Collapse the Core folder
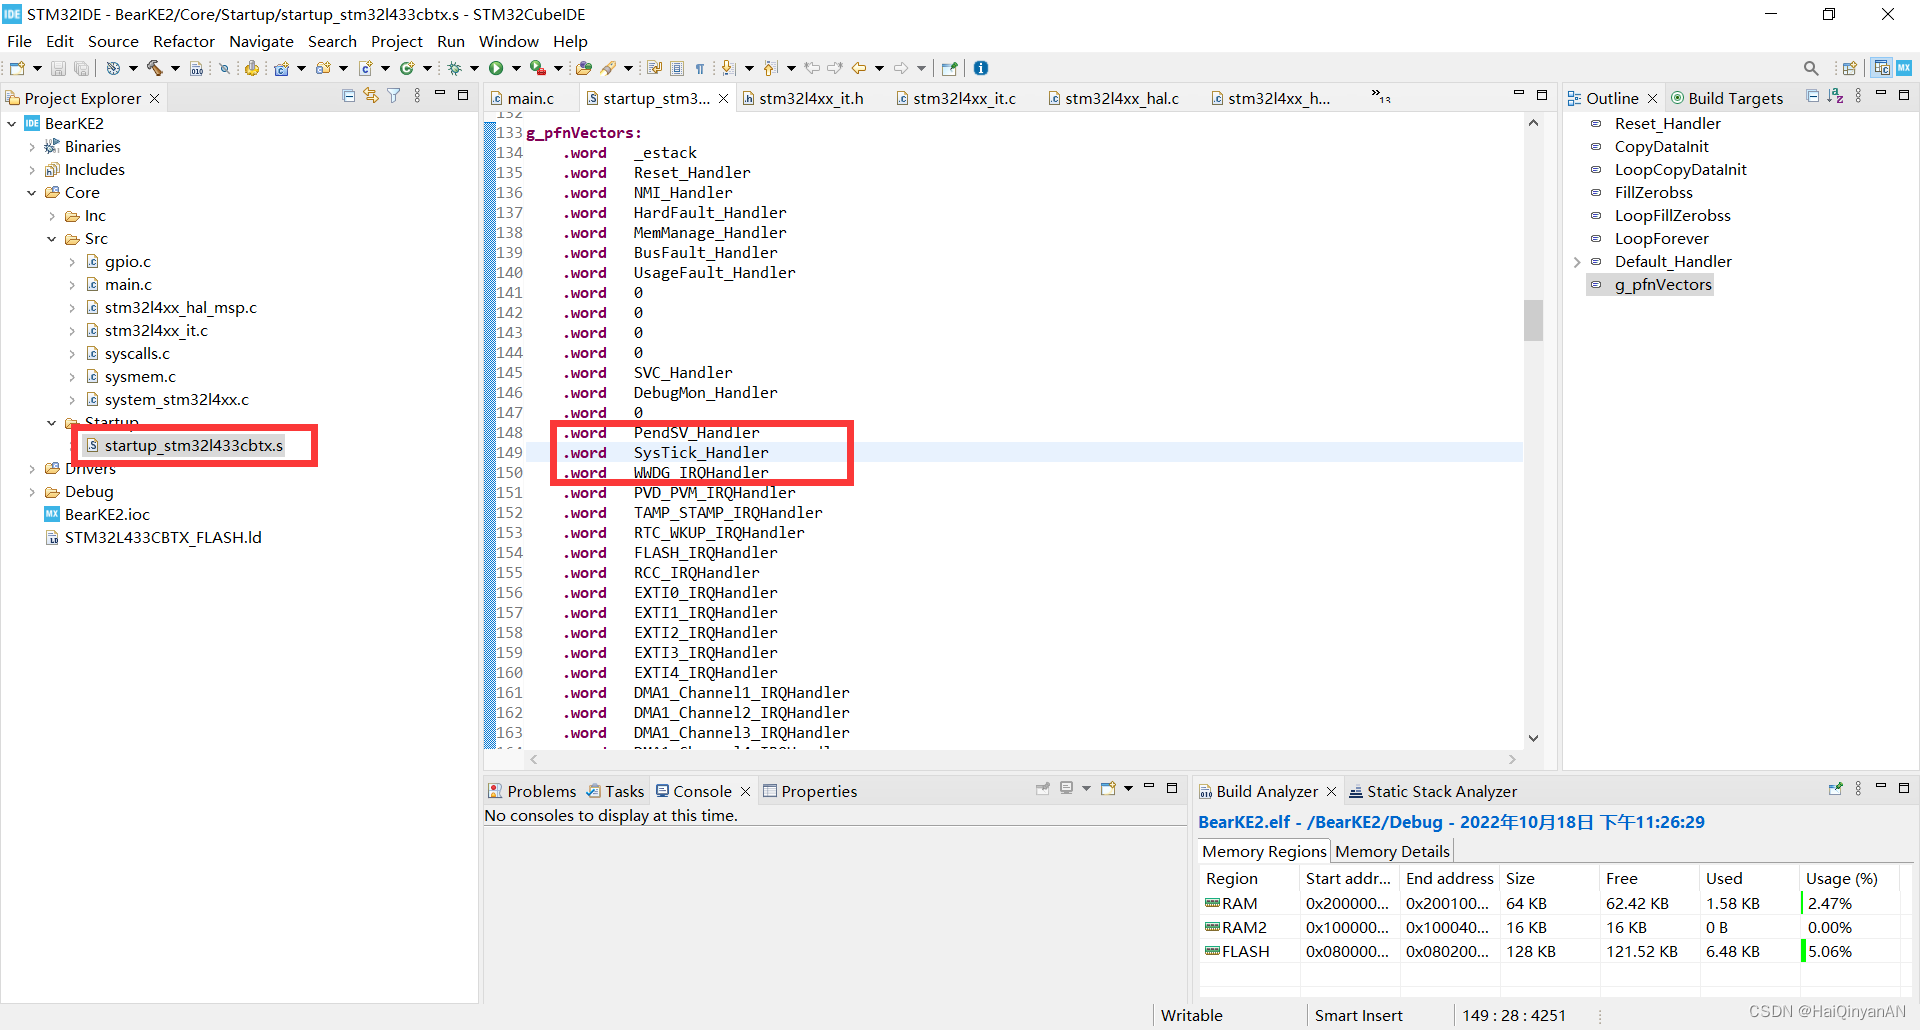Screen dimensions: 1920x1030 point(31,192)
